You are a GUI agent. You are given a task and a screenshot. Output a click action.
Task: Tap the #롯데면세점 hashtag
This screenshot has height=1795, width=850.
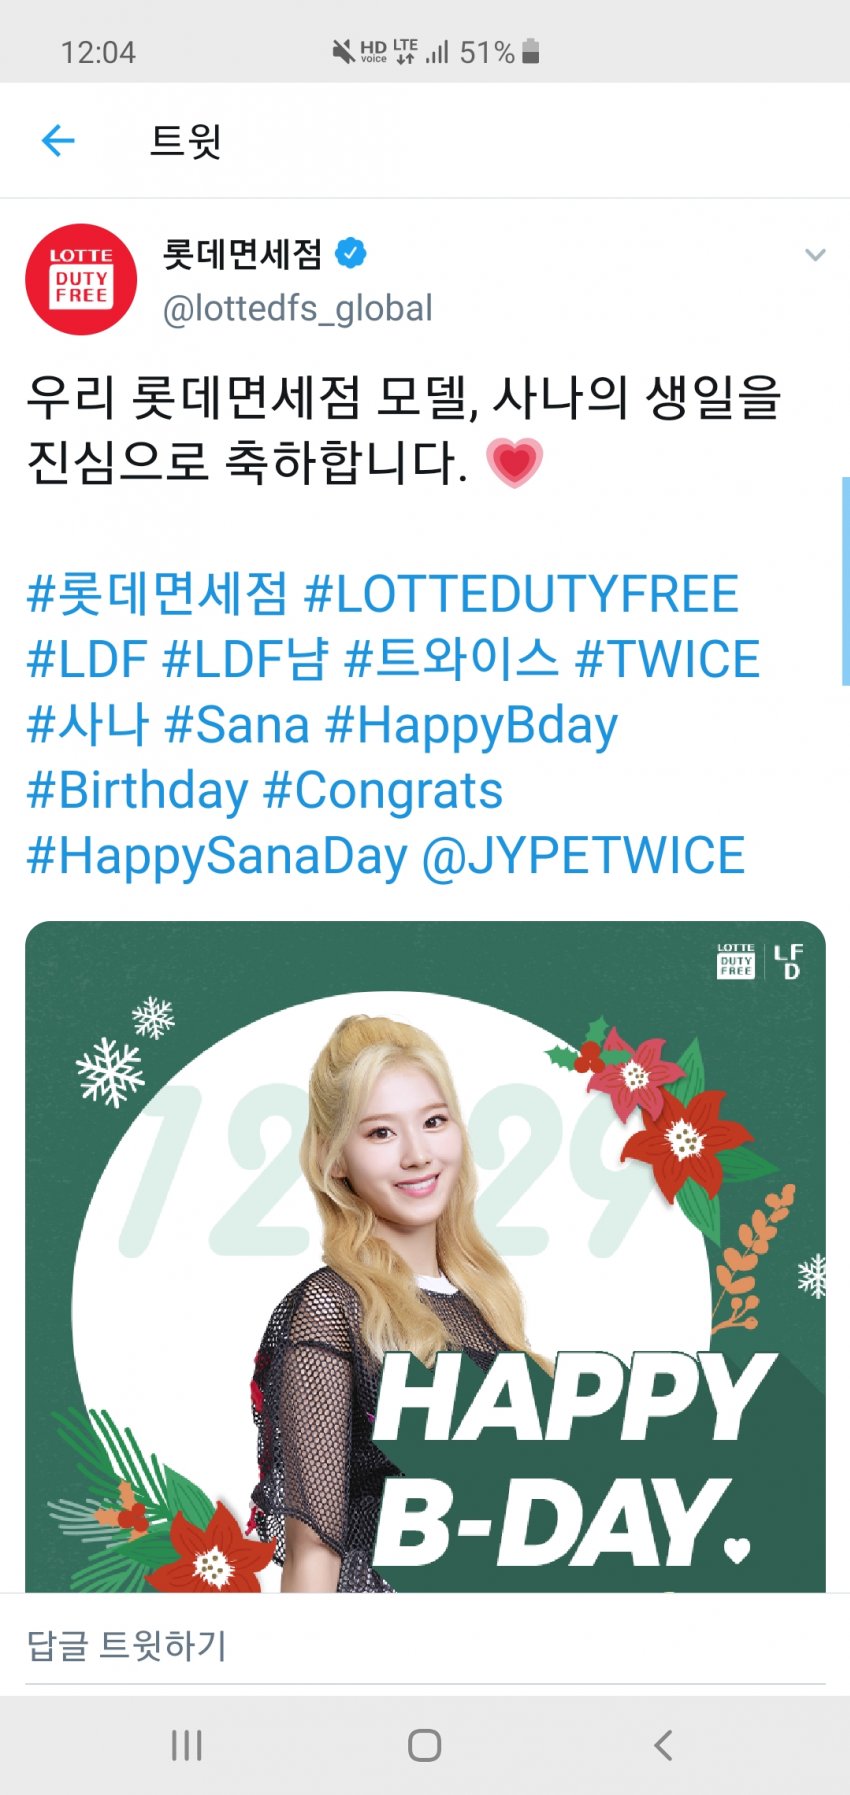(157, 594)
